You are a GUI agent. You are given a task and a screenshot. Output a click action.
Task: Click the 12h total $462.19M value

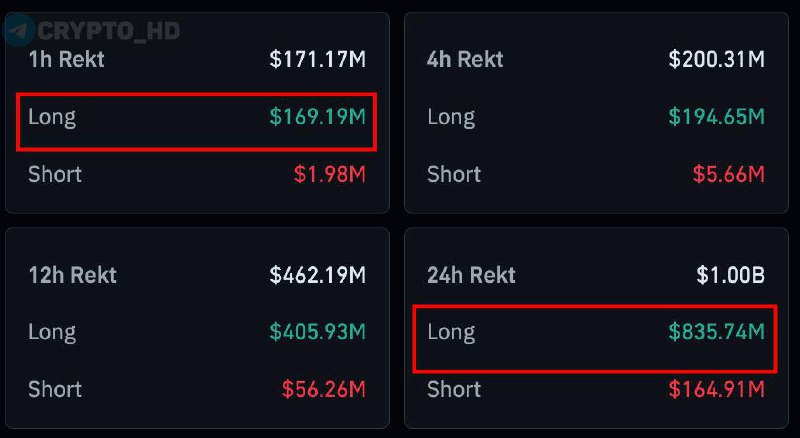click(x=317, y=275)
